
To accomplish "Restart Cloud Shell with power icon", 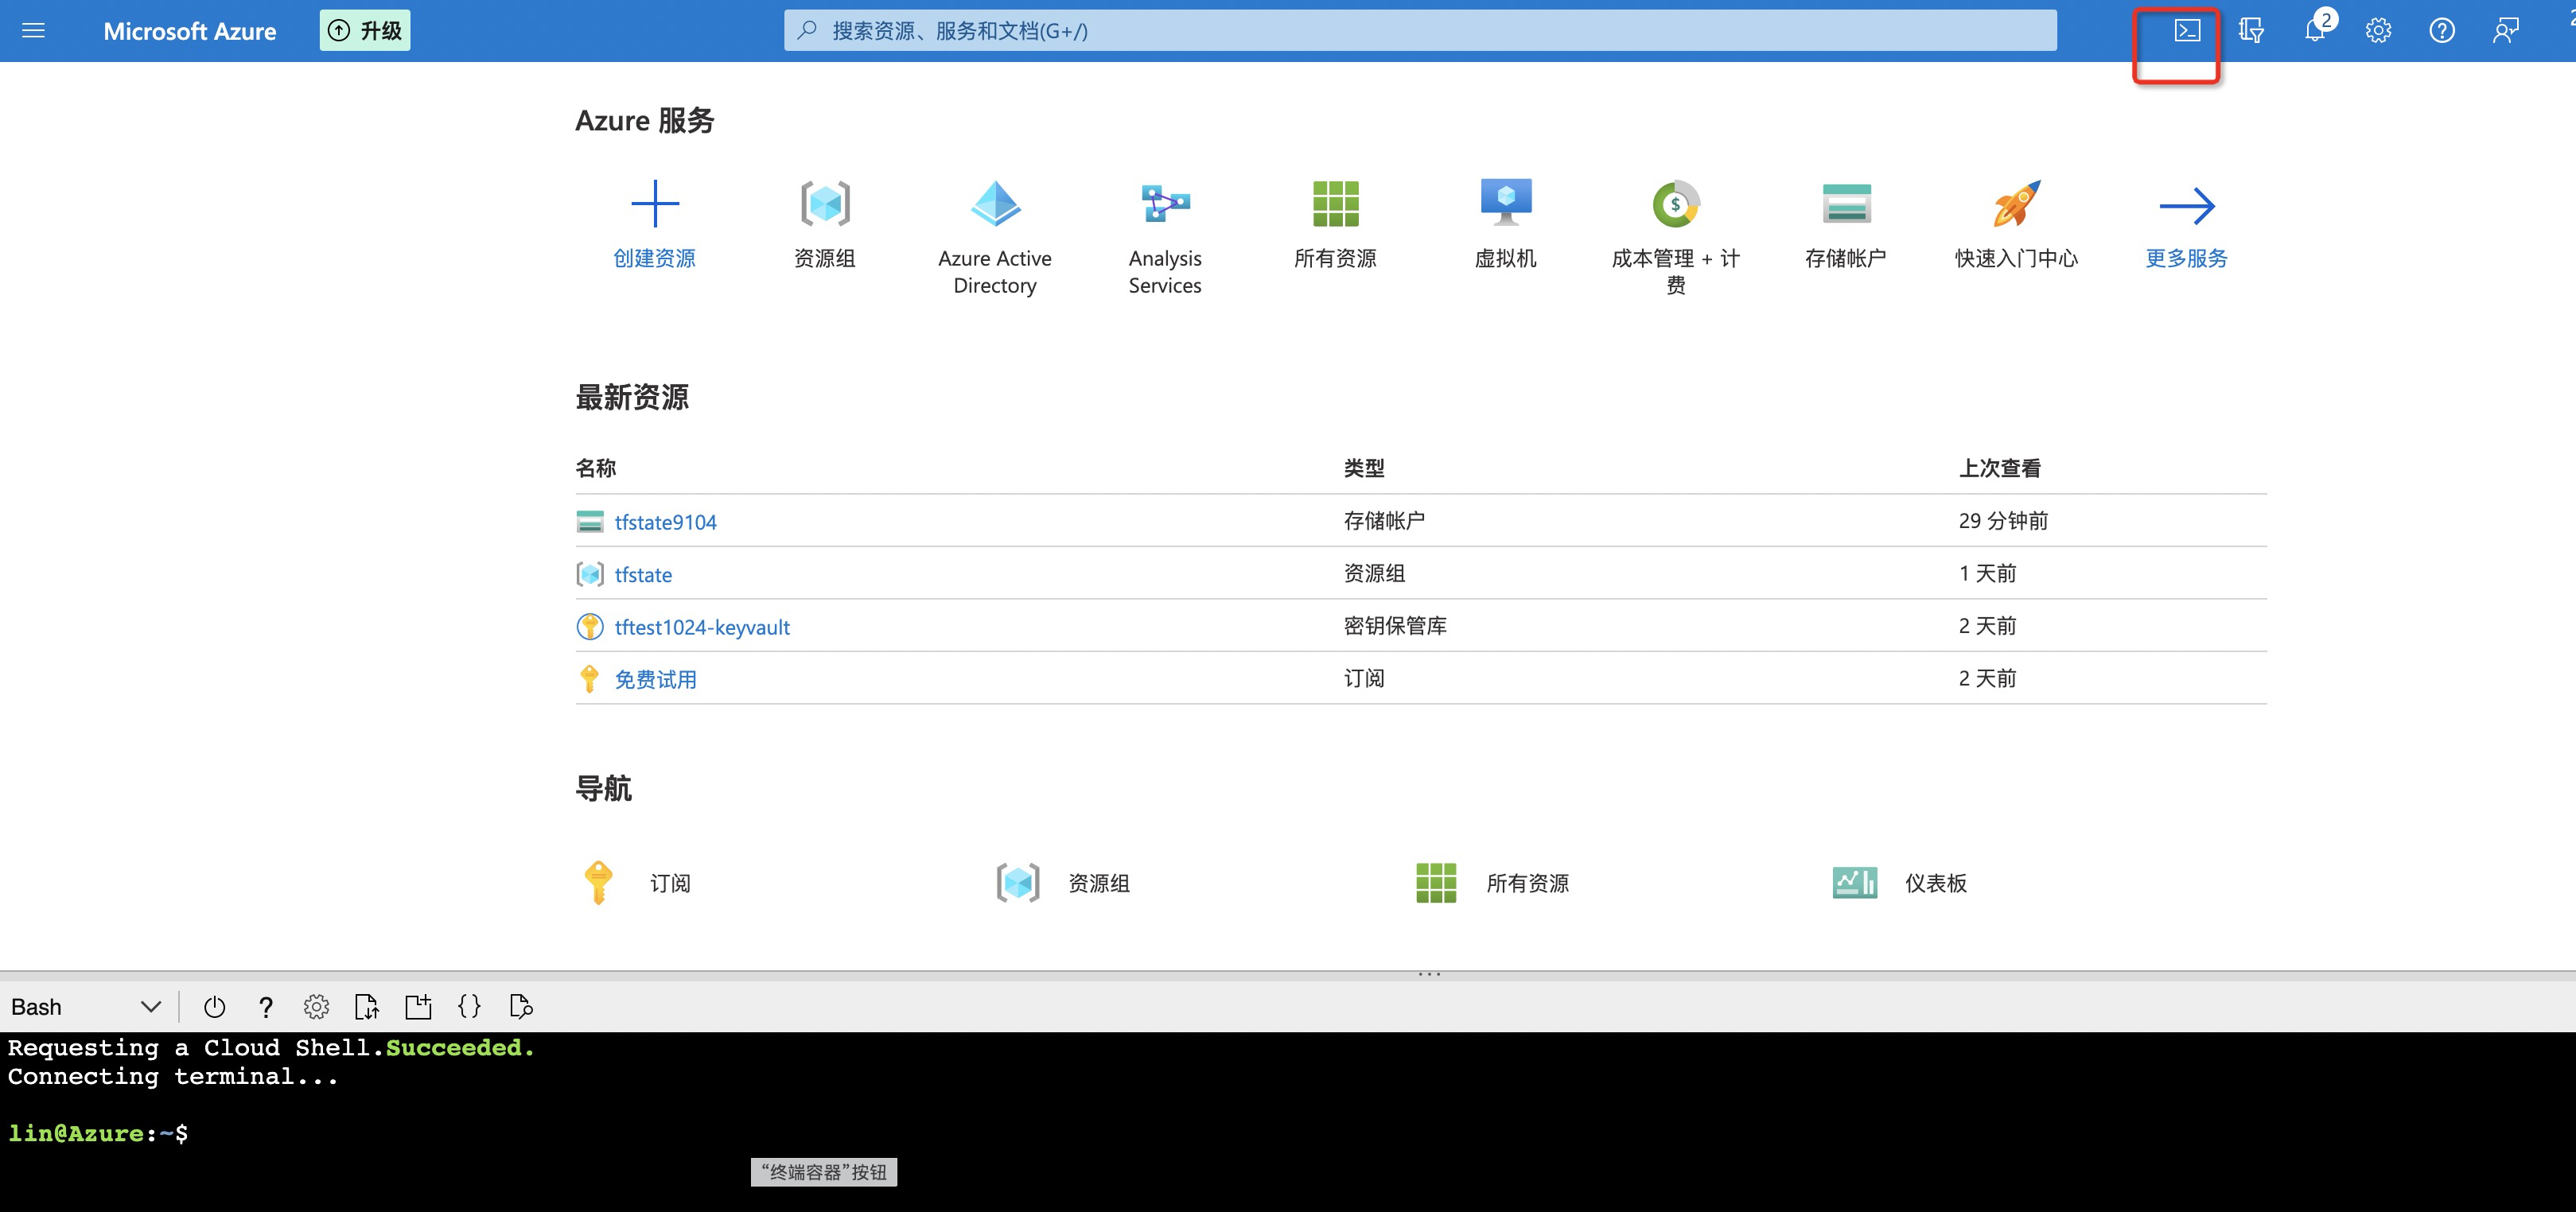I will pyautogui.click(x=214, y=1007).
